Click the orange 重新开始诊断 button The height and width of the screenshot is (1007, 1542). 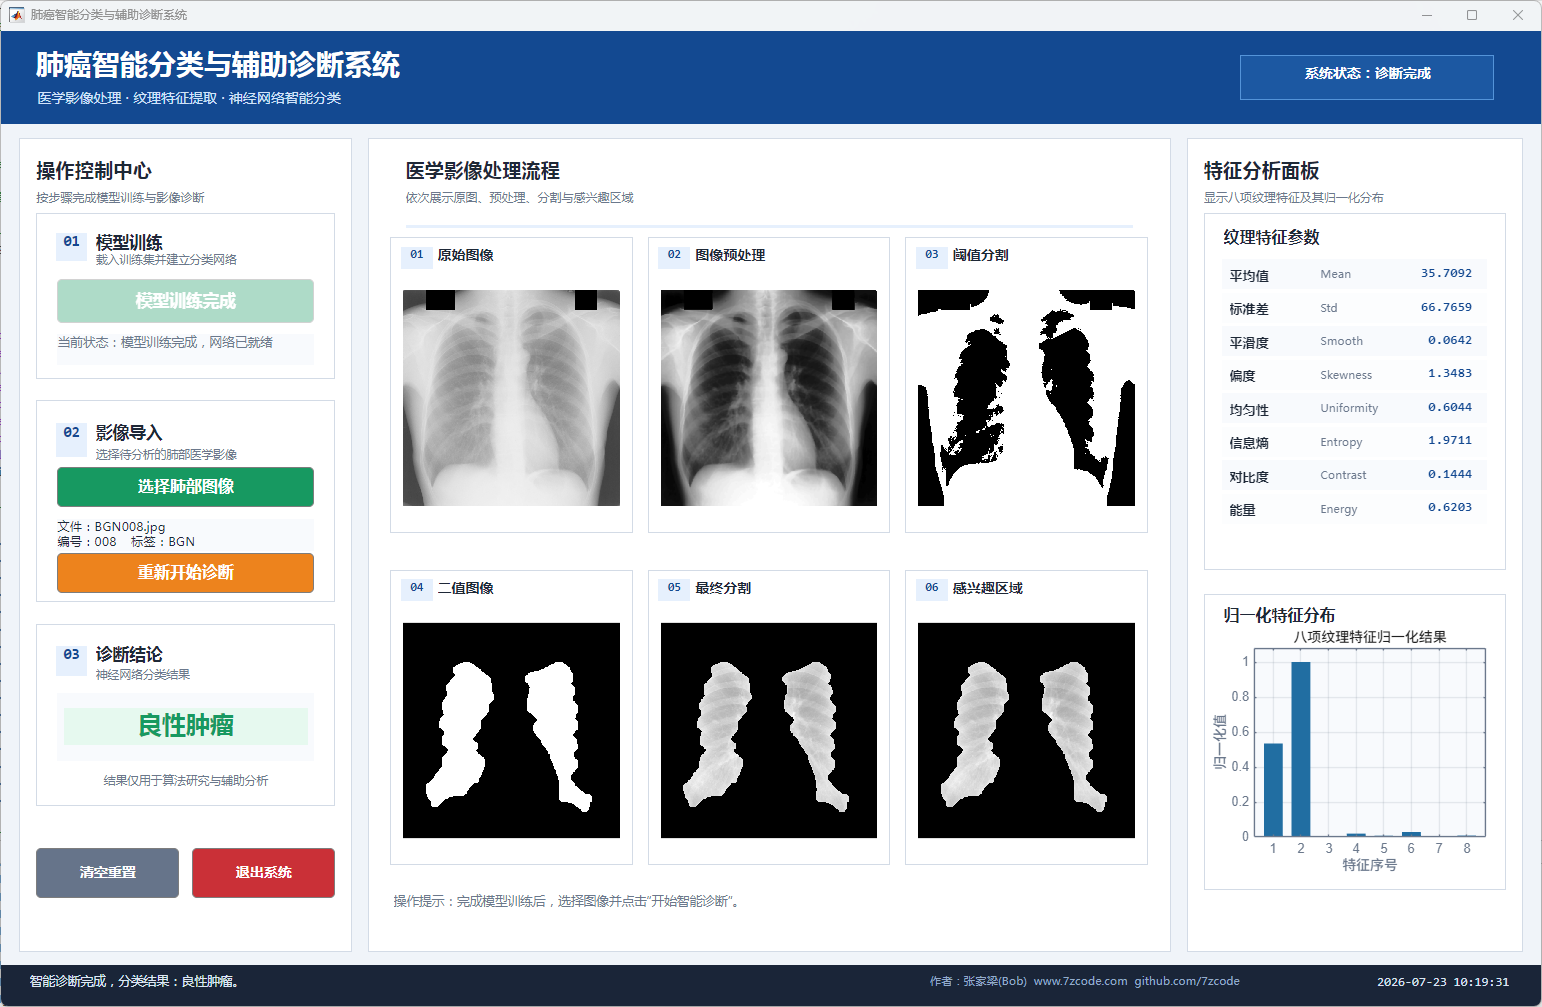(185, 573)
